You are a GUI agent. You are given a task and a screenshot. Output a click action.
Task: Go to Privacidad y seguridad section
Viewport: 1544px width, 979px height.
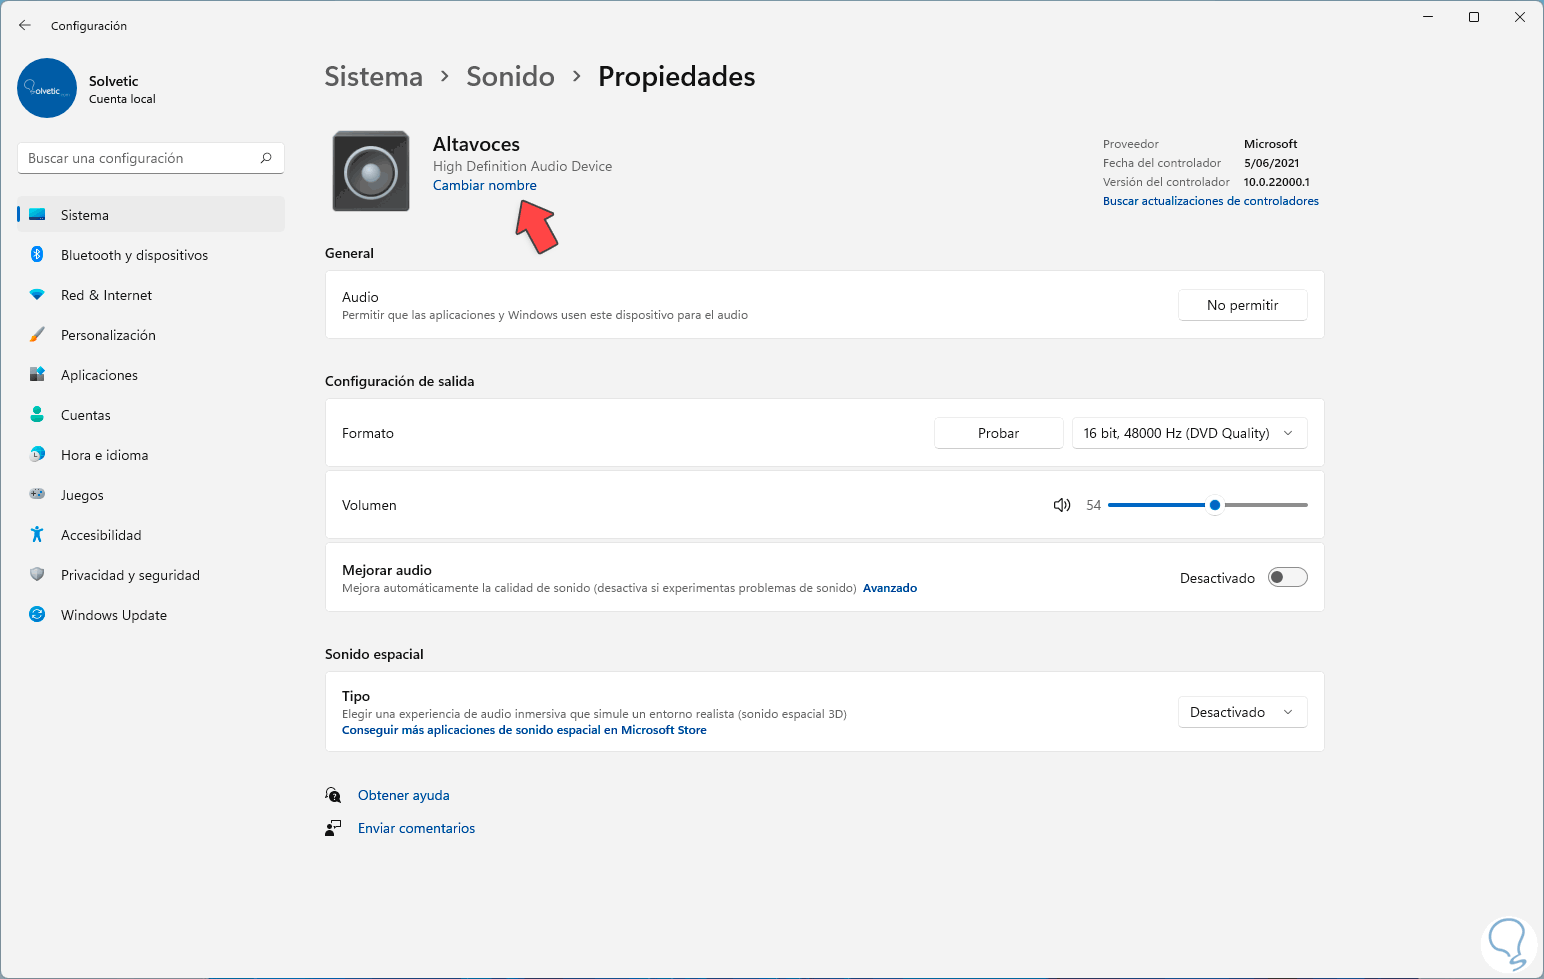tap(130, 575)
